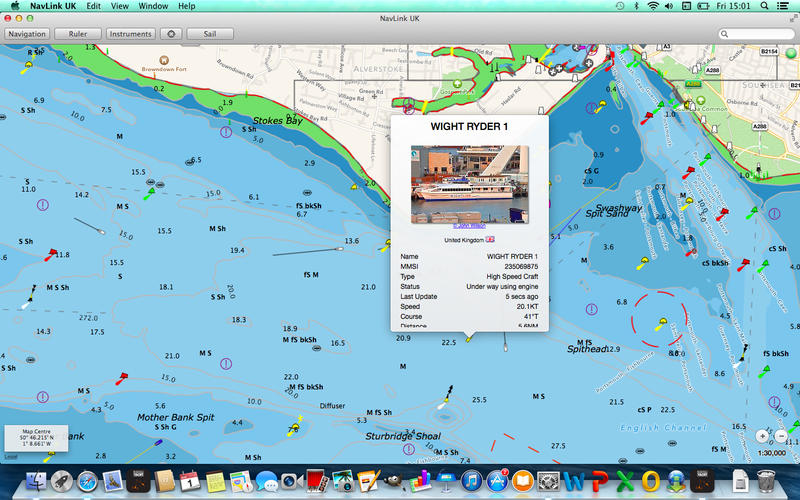Click the center-on-position target button in toolbar
This screenshot has width=800, height=500.
[171, 34]
